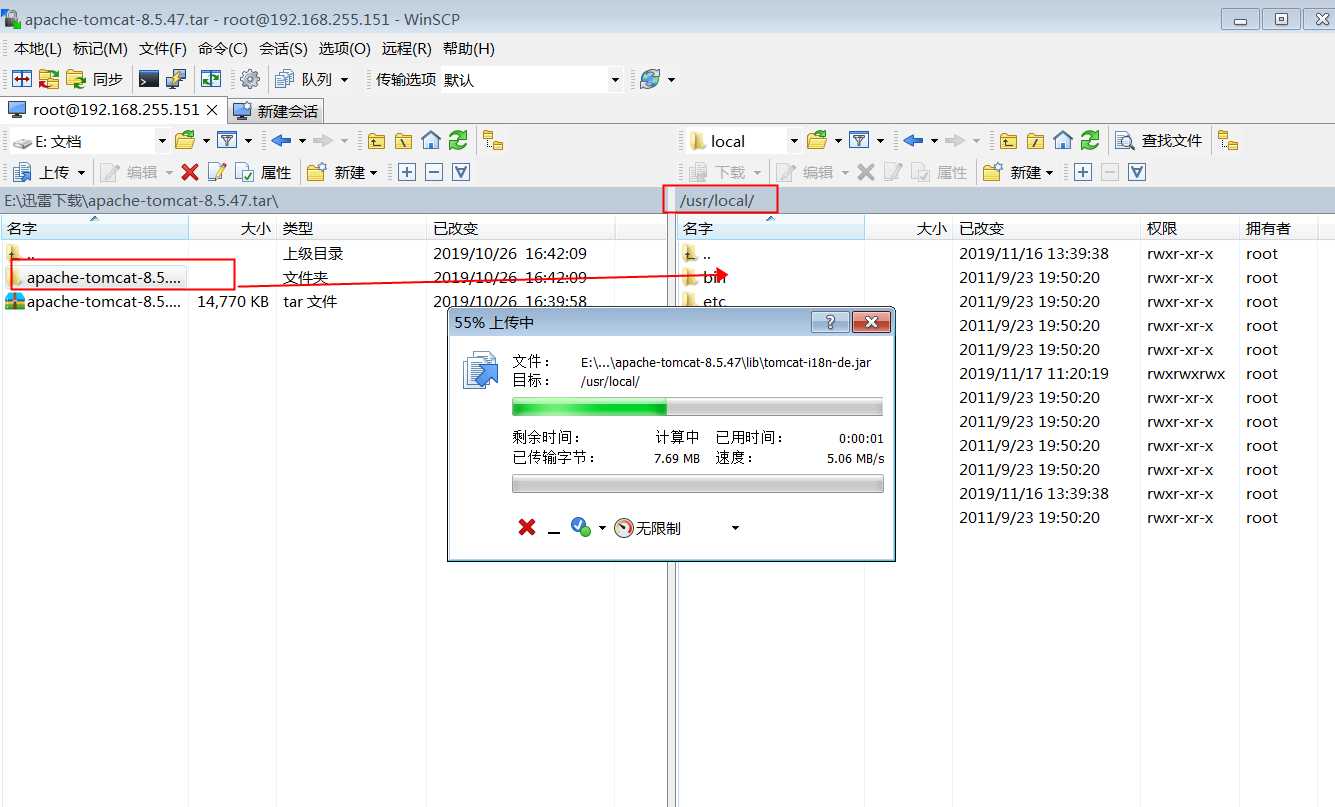Sort local panel by 类型 column

(x=352, y=228)
